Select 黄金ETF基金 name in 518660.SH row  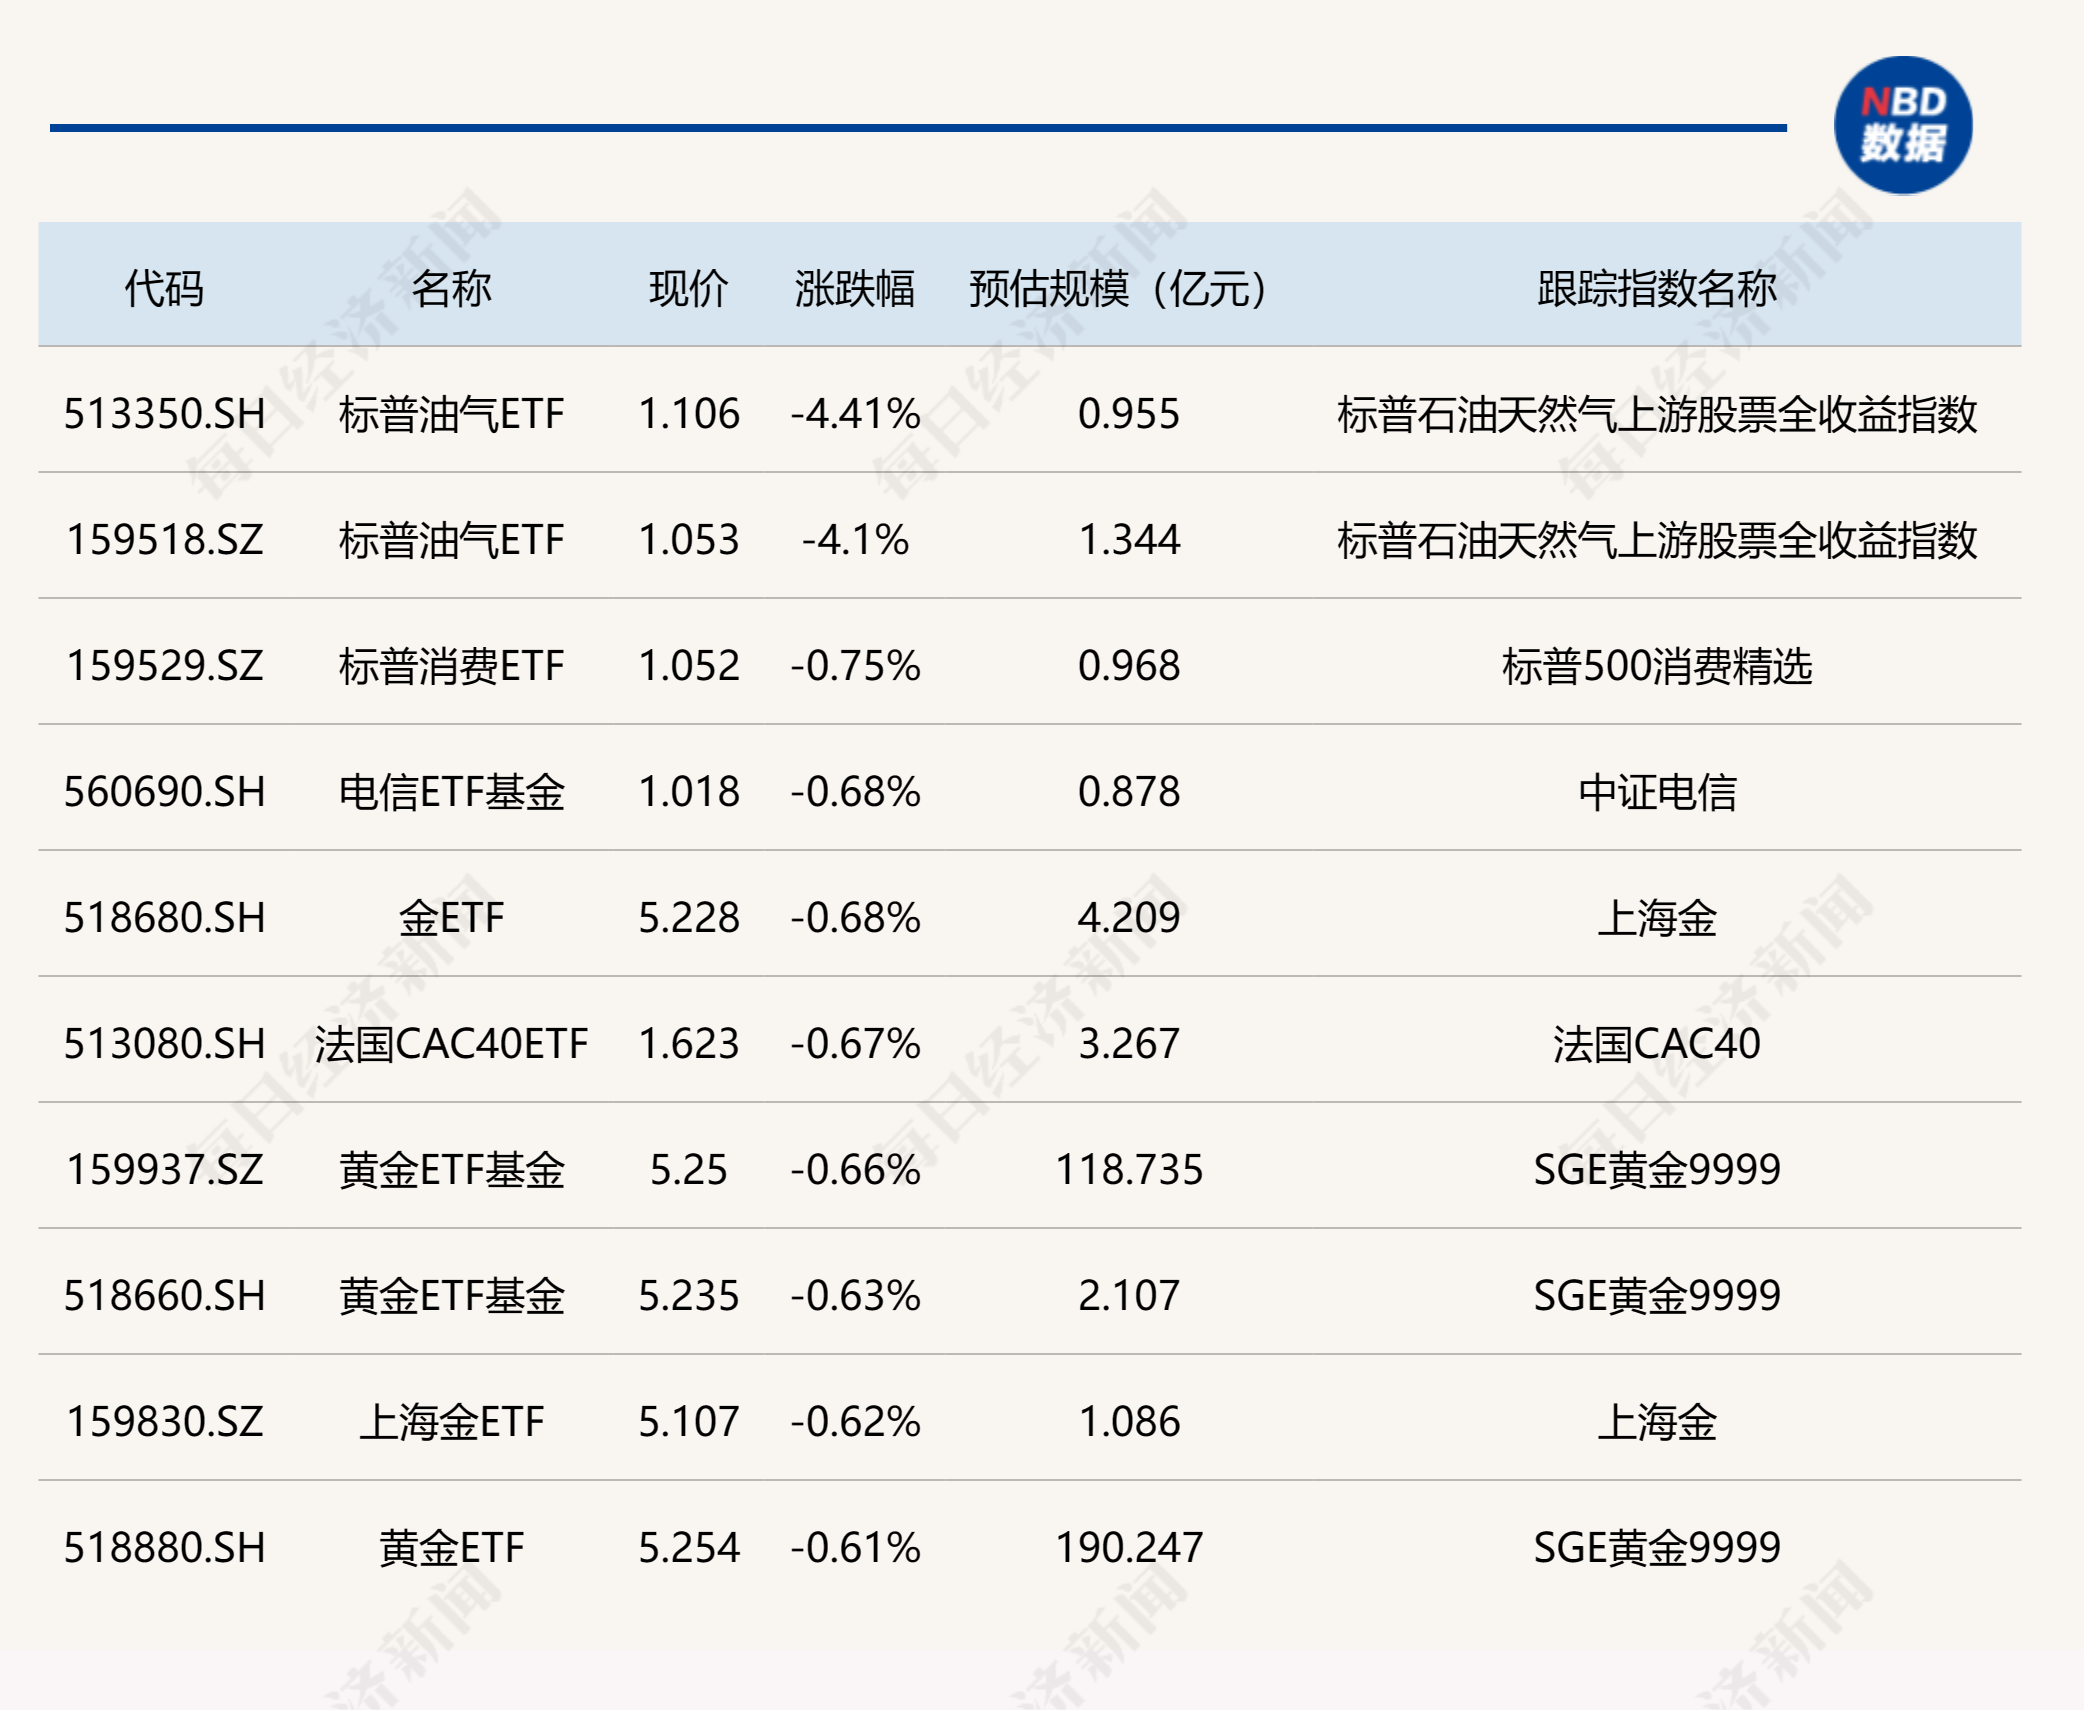pyautogui.click(x=452, y=1296)
